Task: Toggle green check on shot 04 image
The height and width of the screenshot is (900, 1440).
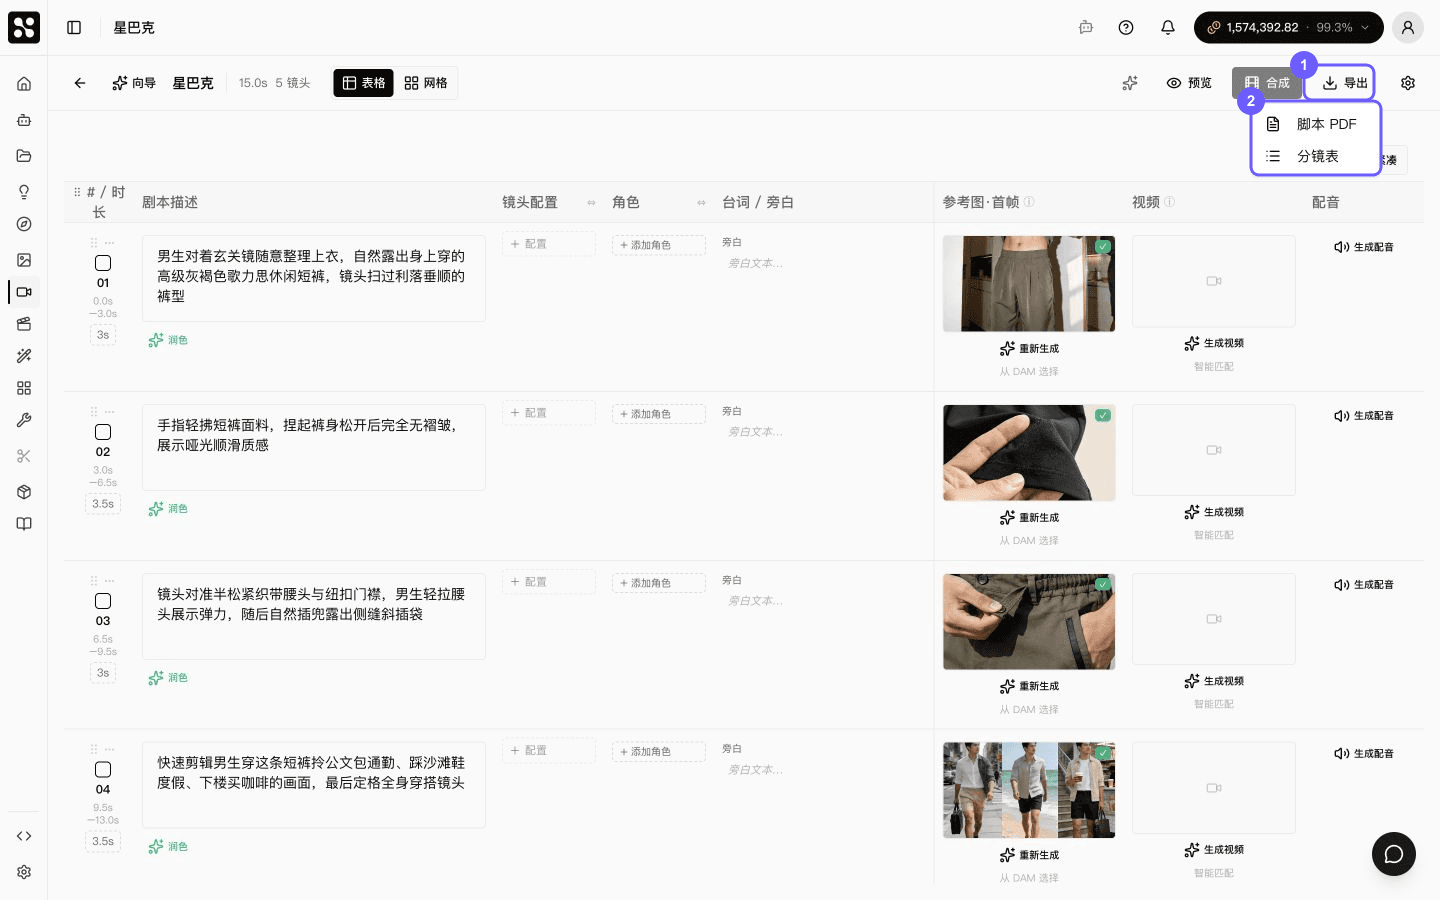Action: click(x=1103, y=753)
